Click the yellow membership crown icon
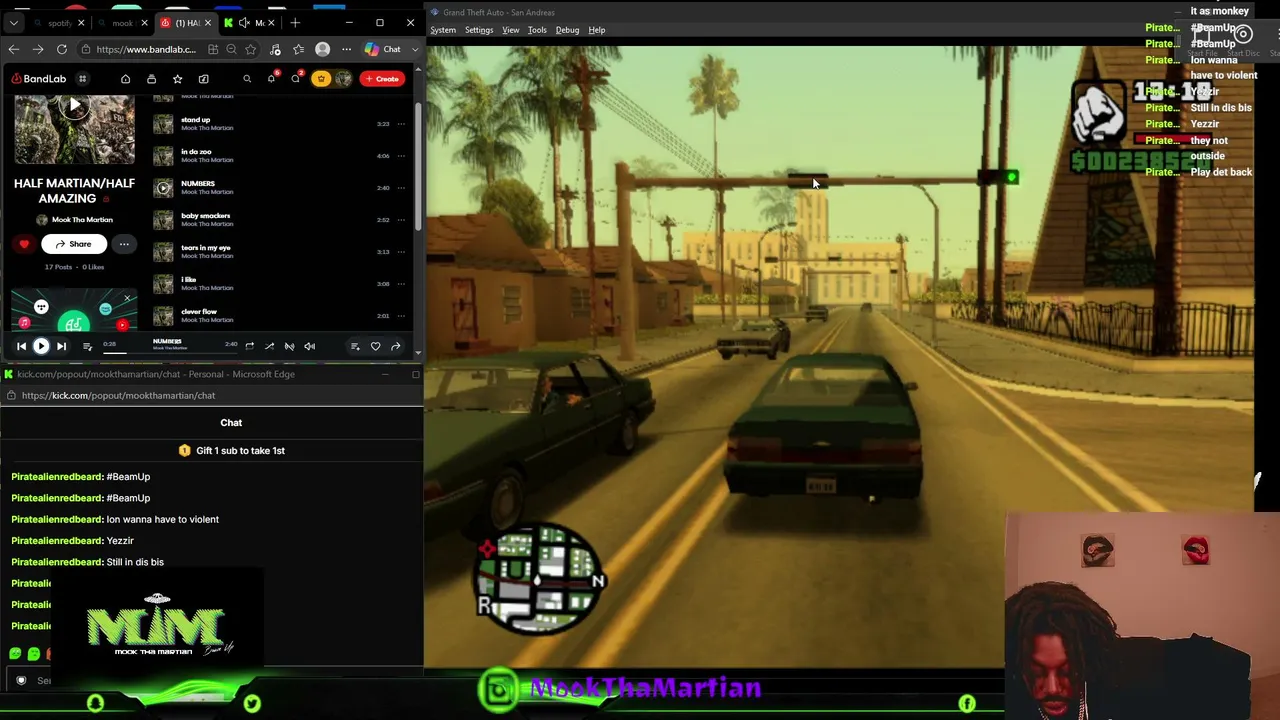The height and width of the screenshot is (720, 1280). click(x=321, y=79)
